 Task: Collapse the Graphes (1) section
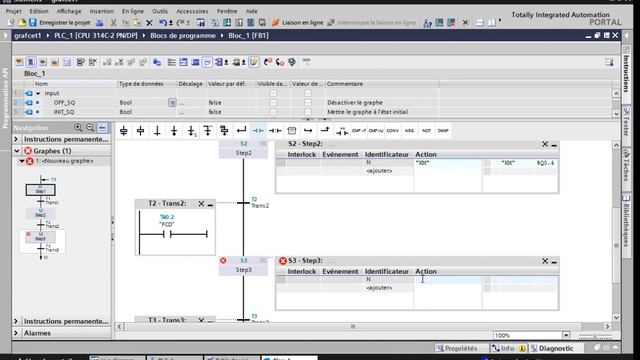click(17, 151)
